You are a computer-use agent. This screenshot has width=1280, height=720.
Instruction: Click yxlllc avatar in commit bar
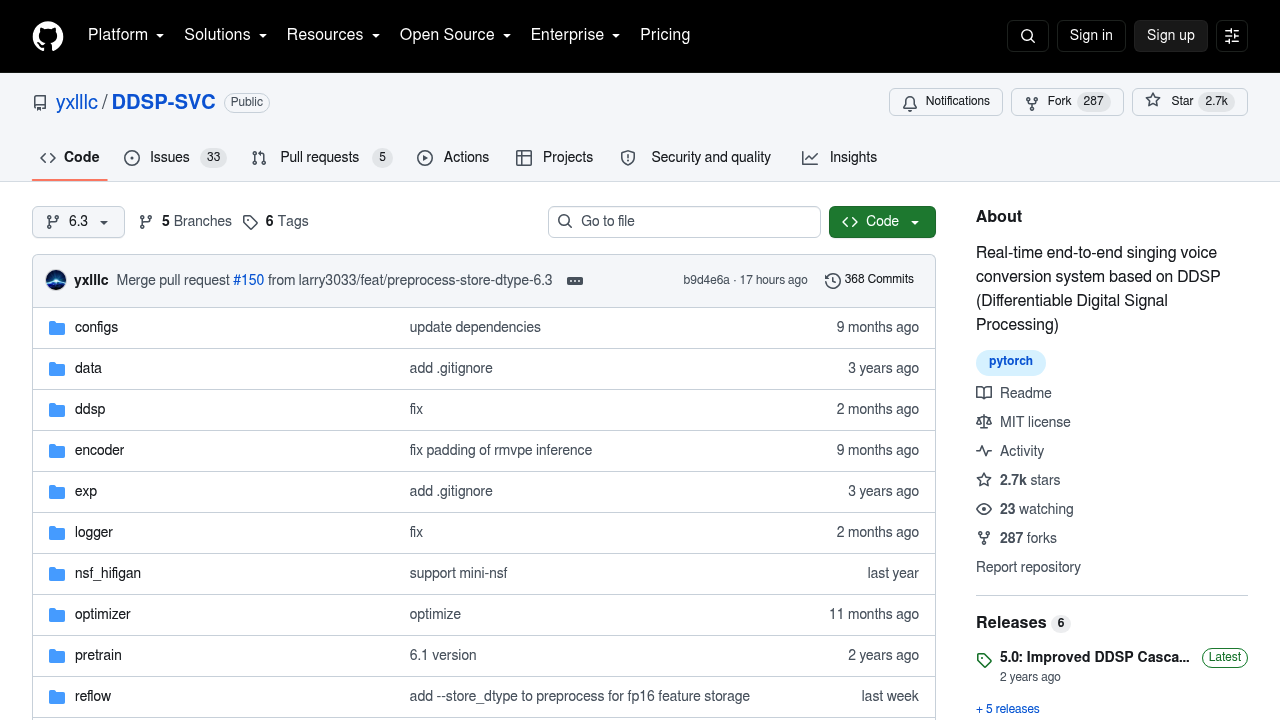pyautogui.click(x=56, y=280)
